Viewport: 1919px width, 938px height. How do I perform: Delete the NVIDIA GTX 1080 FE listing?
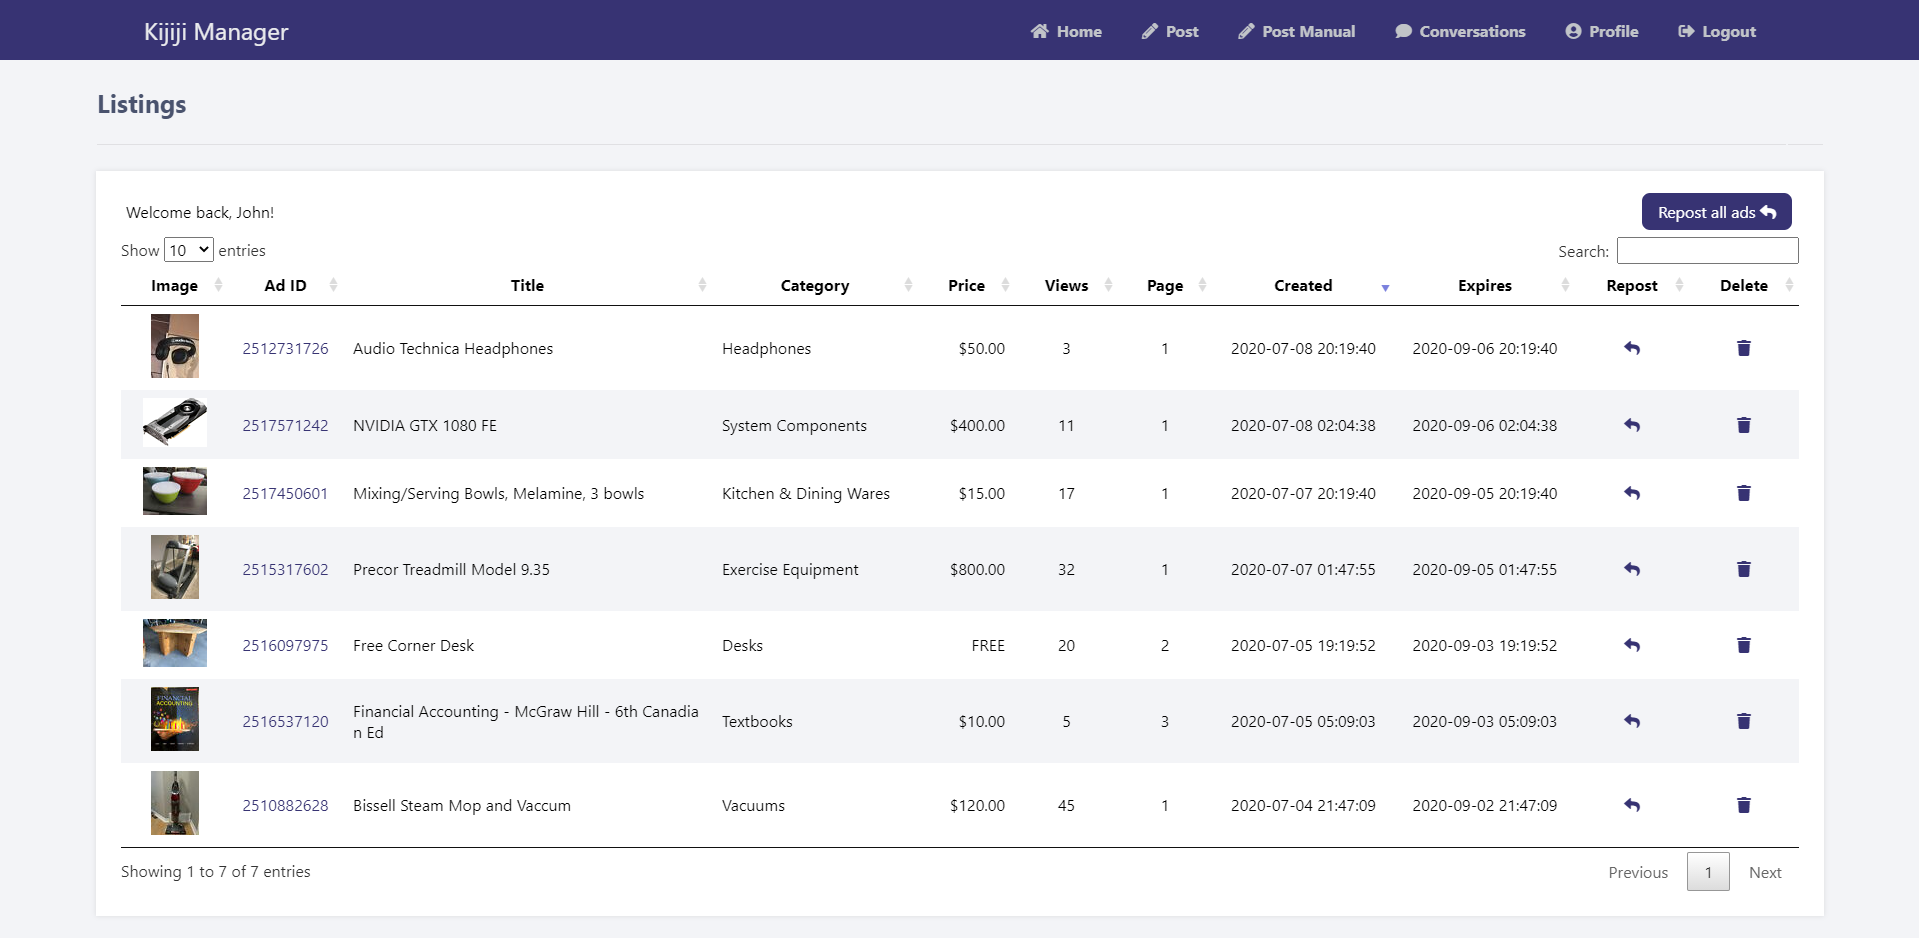1743,425
